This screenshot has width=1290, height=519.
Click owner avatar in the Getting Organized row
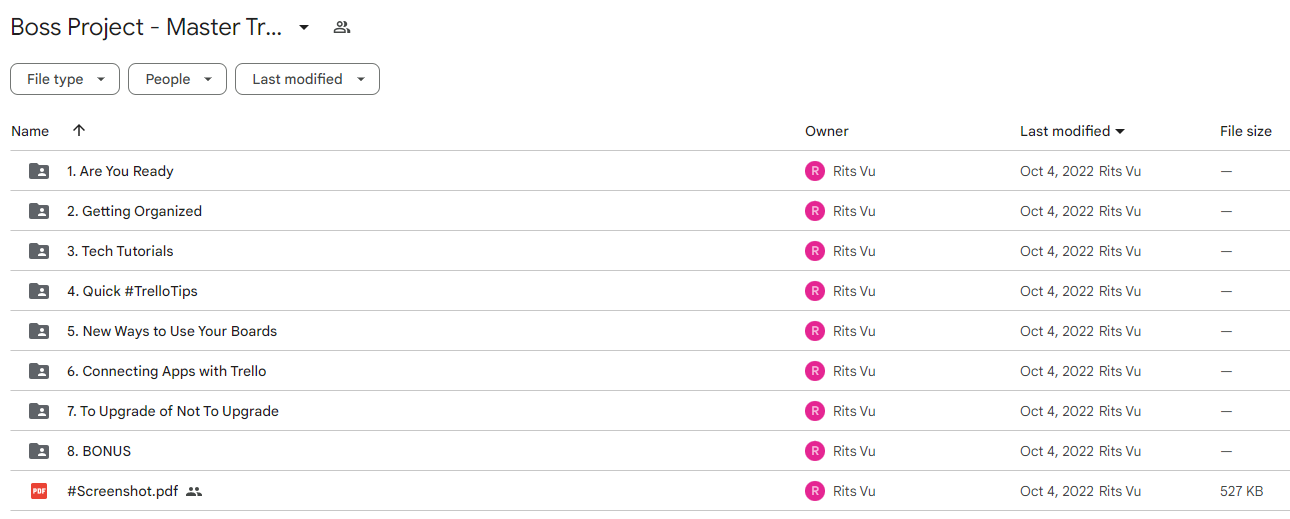815,211
